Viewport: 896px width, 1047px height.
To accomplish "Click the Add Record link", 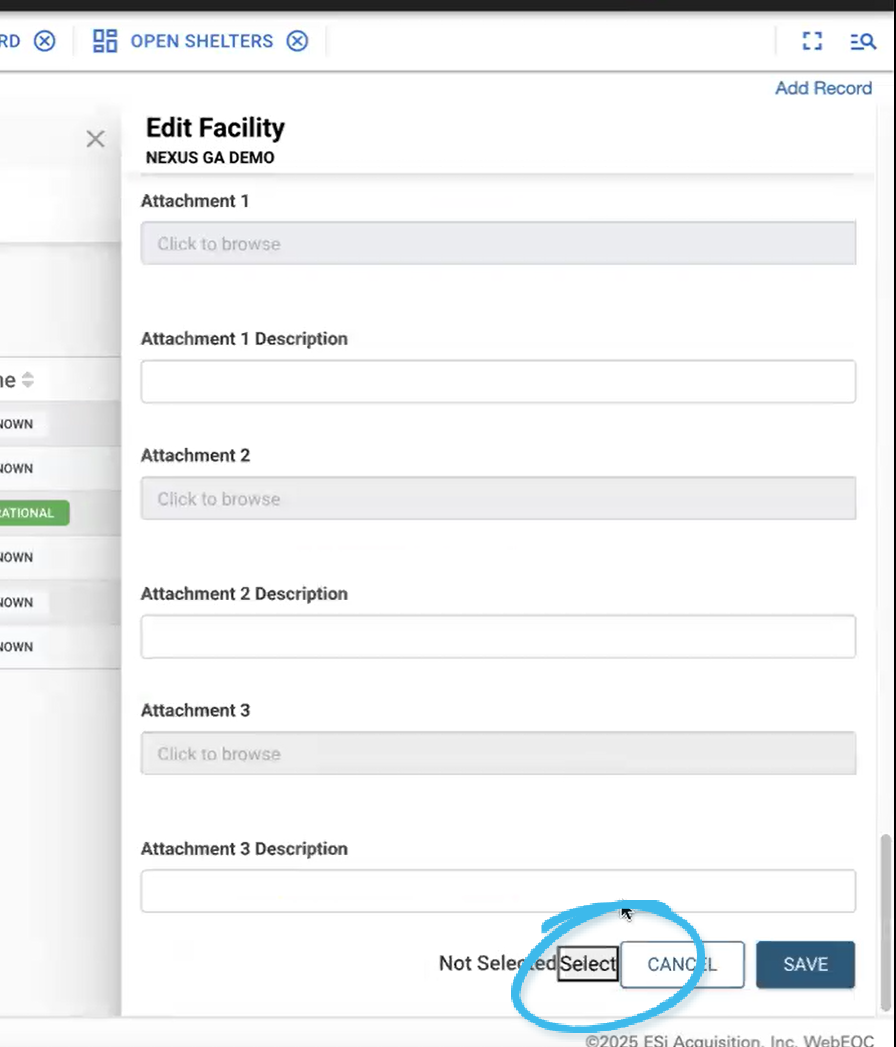I will pyautogui.click(x=823, y=88).
